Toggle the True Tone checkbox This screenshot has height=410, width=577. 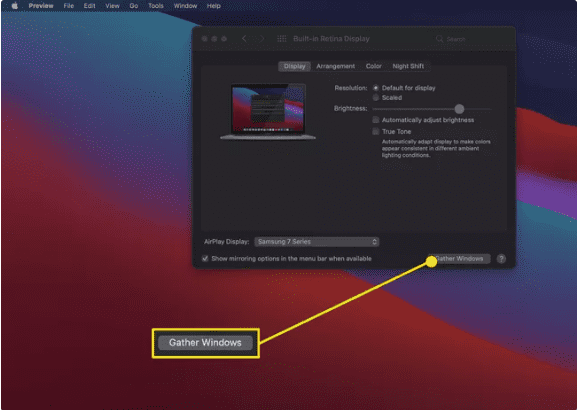click(376, 131)
